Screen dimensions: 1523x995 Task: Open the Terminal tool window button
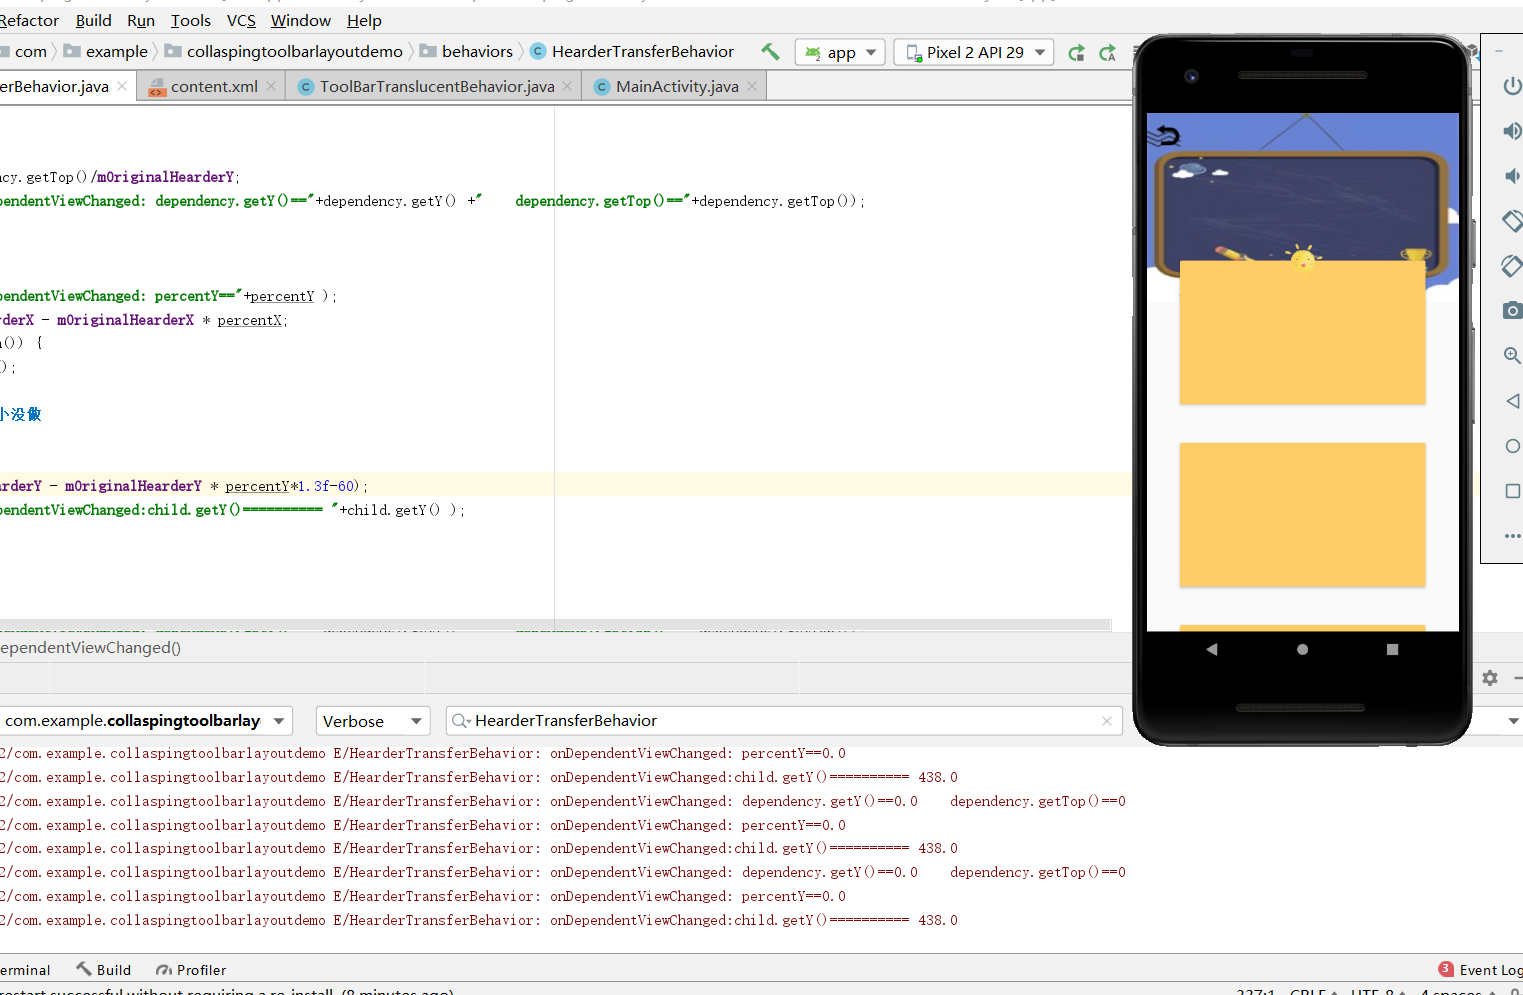pyautogui.click(x=25, y=970)
